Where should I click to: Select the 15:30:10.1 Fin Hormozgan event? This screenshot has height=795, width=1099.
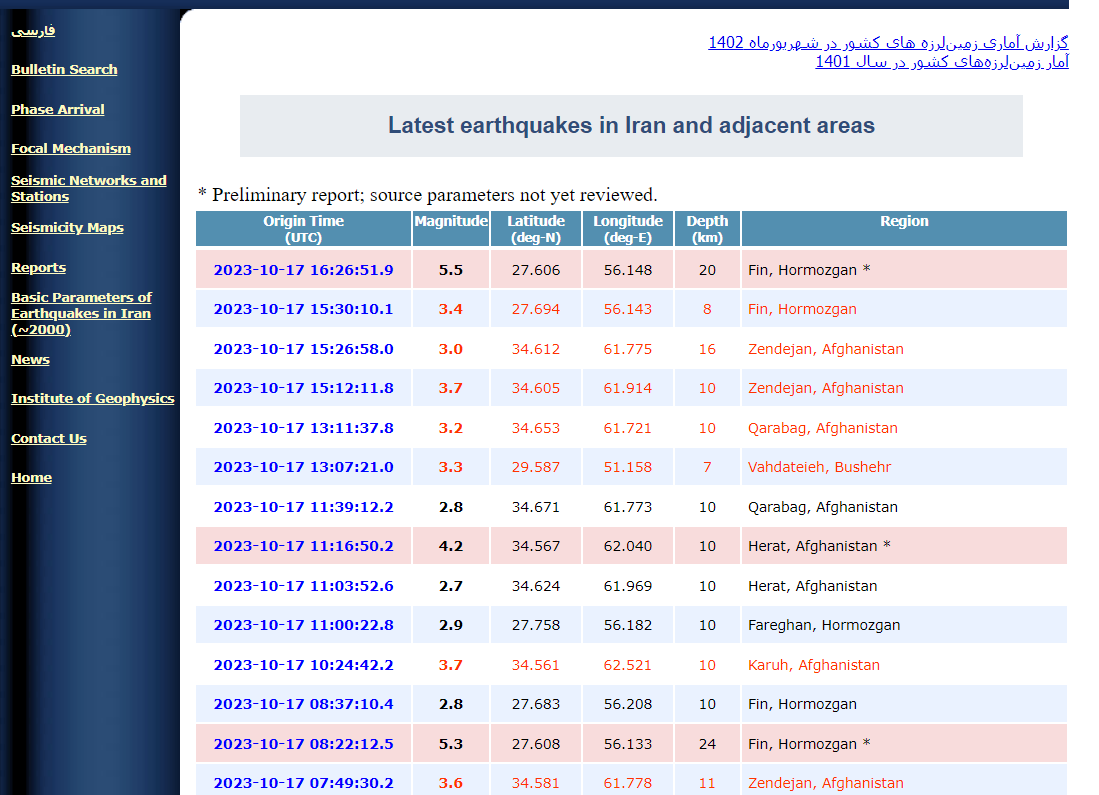(303, 309)
